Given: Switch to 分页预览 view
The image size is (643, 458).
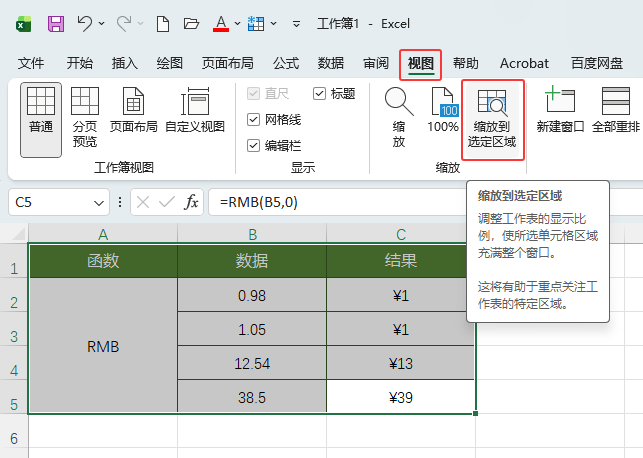Looking at the screenshot, I should coord(84,117).
